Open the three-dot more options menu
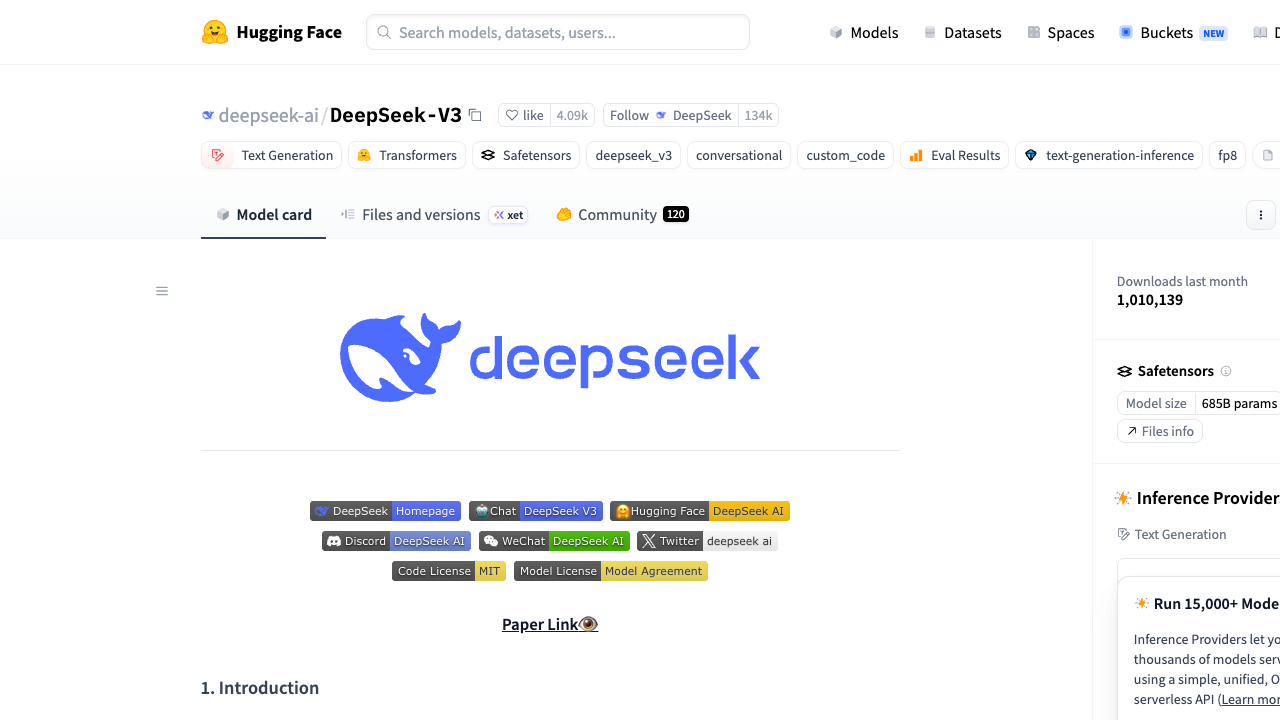1280x720 pixels. point(1261,215)
